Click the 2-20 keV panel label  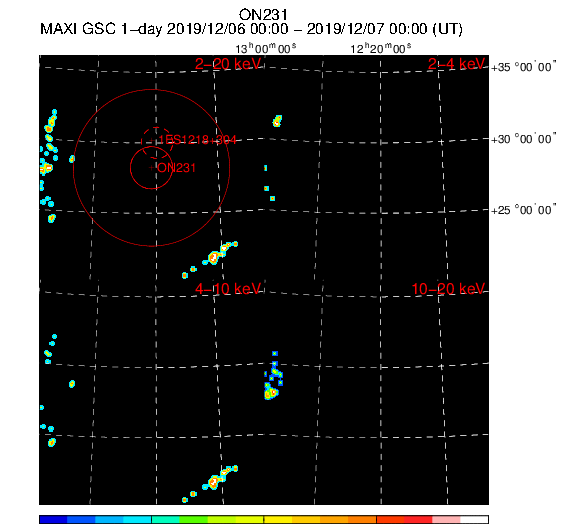[x=228, y=64]
